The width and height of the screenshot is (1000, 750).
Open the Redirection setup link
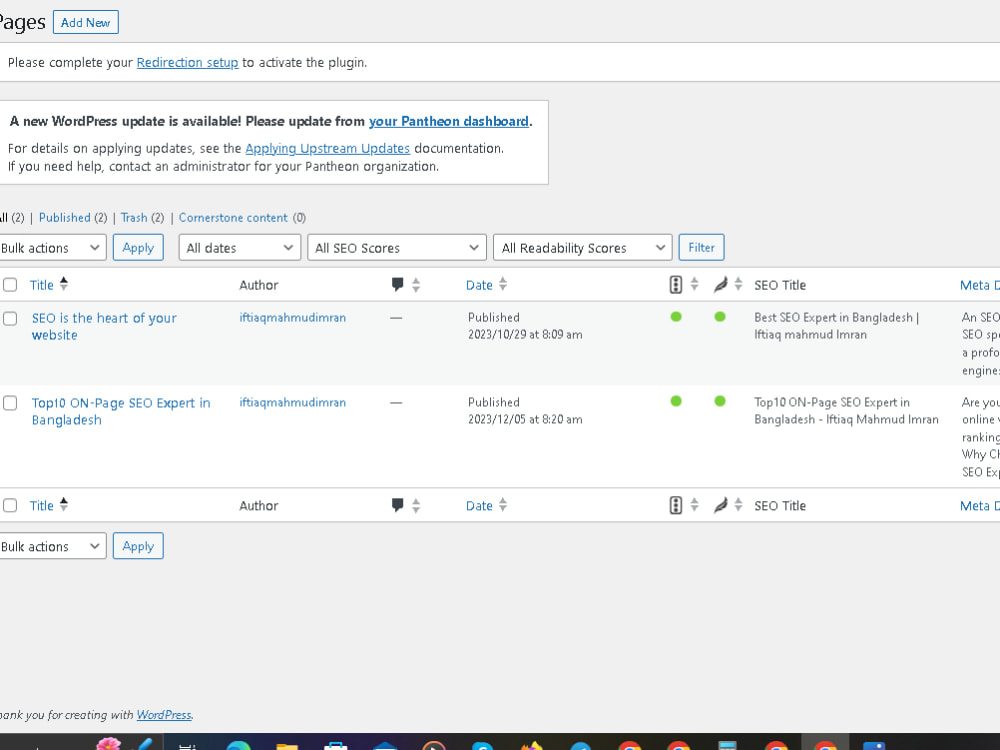(188, 62)
